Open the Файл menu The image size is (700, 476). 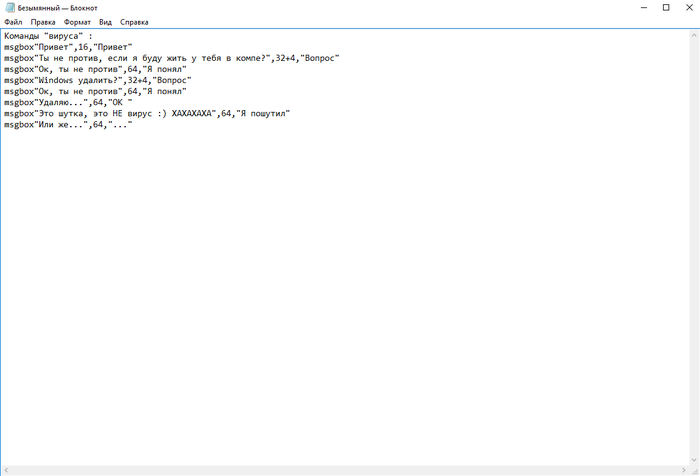click(13, 22)
